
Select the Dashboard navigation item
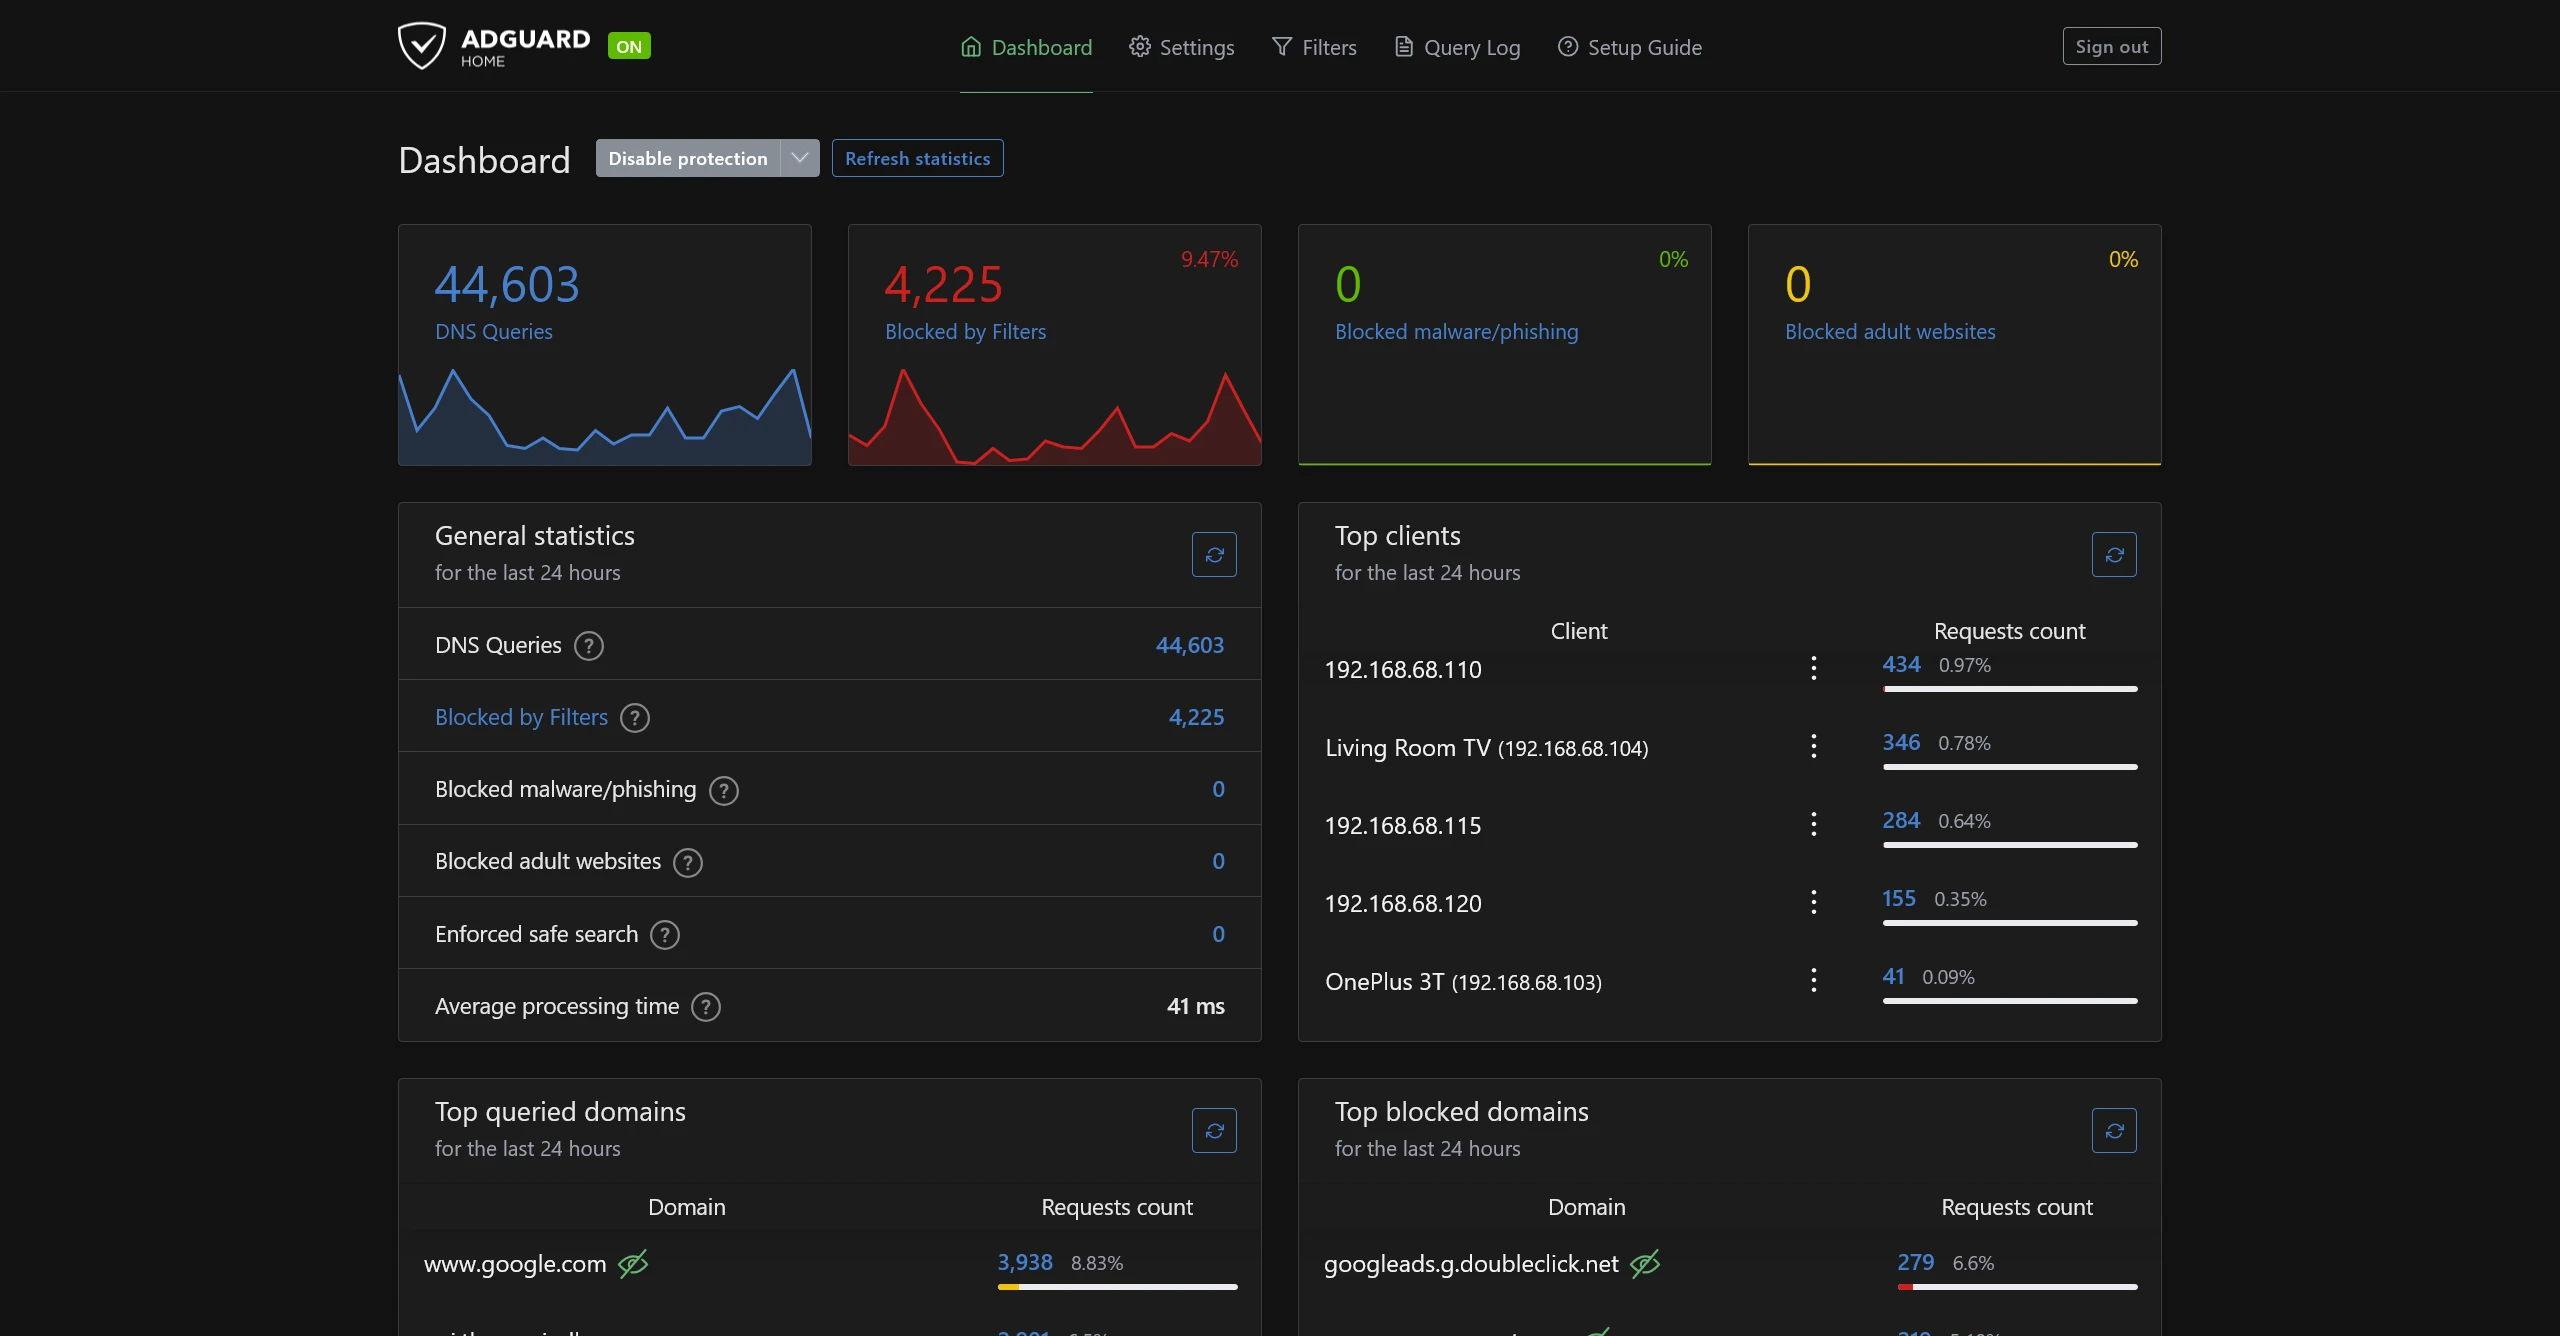click(1025, 46)
